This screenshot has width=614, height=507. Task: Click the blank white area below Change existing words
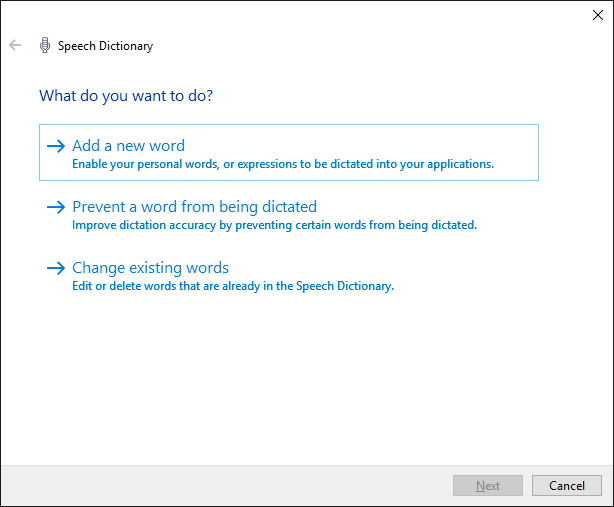coord(300,380)
